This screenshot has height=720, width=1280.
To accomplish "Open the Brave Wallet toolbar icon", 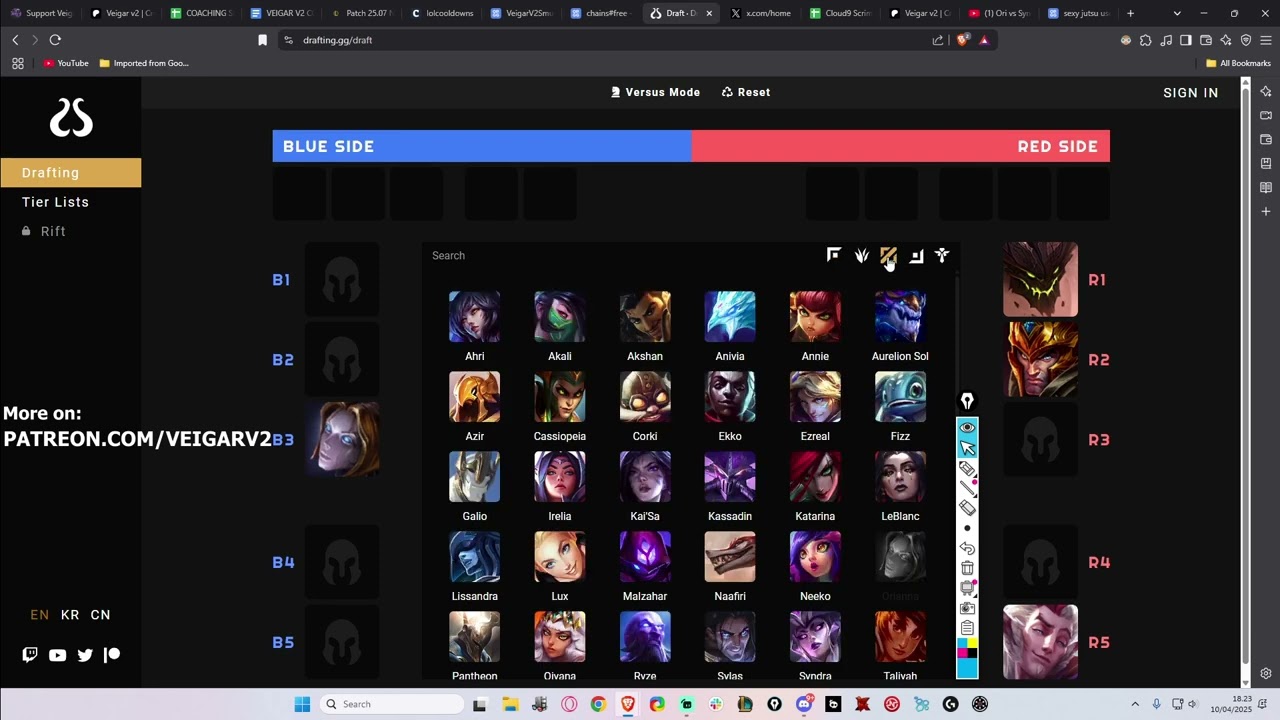I will 1206,40.
